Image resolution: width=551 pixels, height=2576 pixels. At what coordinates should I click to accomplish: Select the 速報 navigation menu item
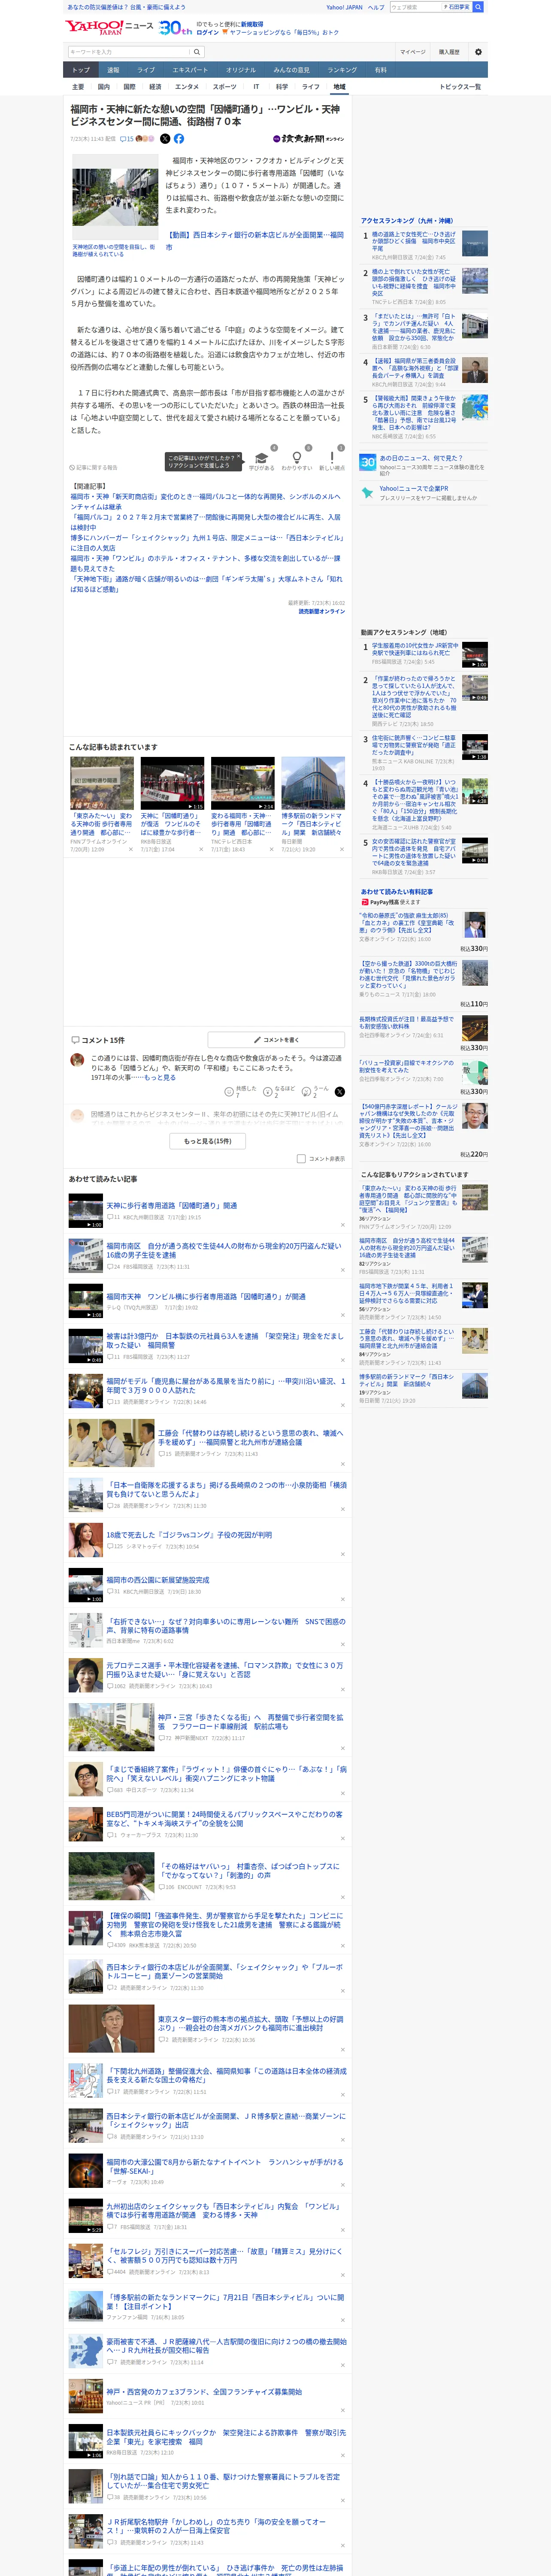pyautogui.click(x=113, y=70)
